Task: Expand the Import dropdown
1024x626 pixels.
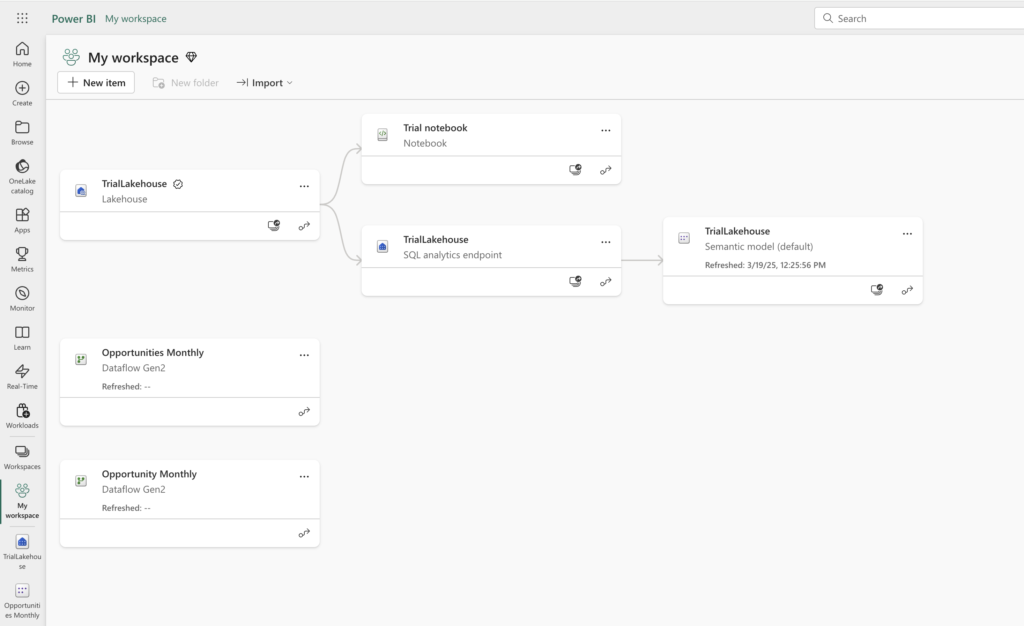Action: pyautogui.click(x=264, y=82)
